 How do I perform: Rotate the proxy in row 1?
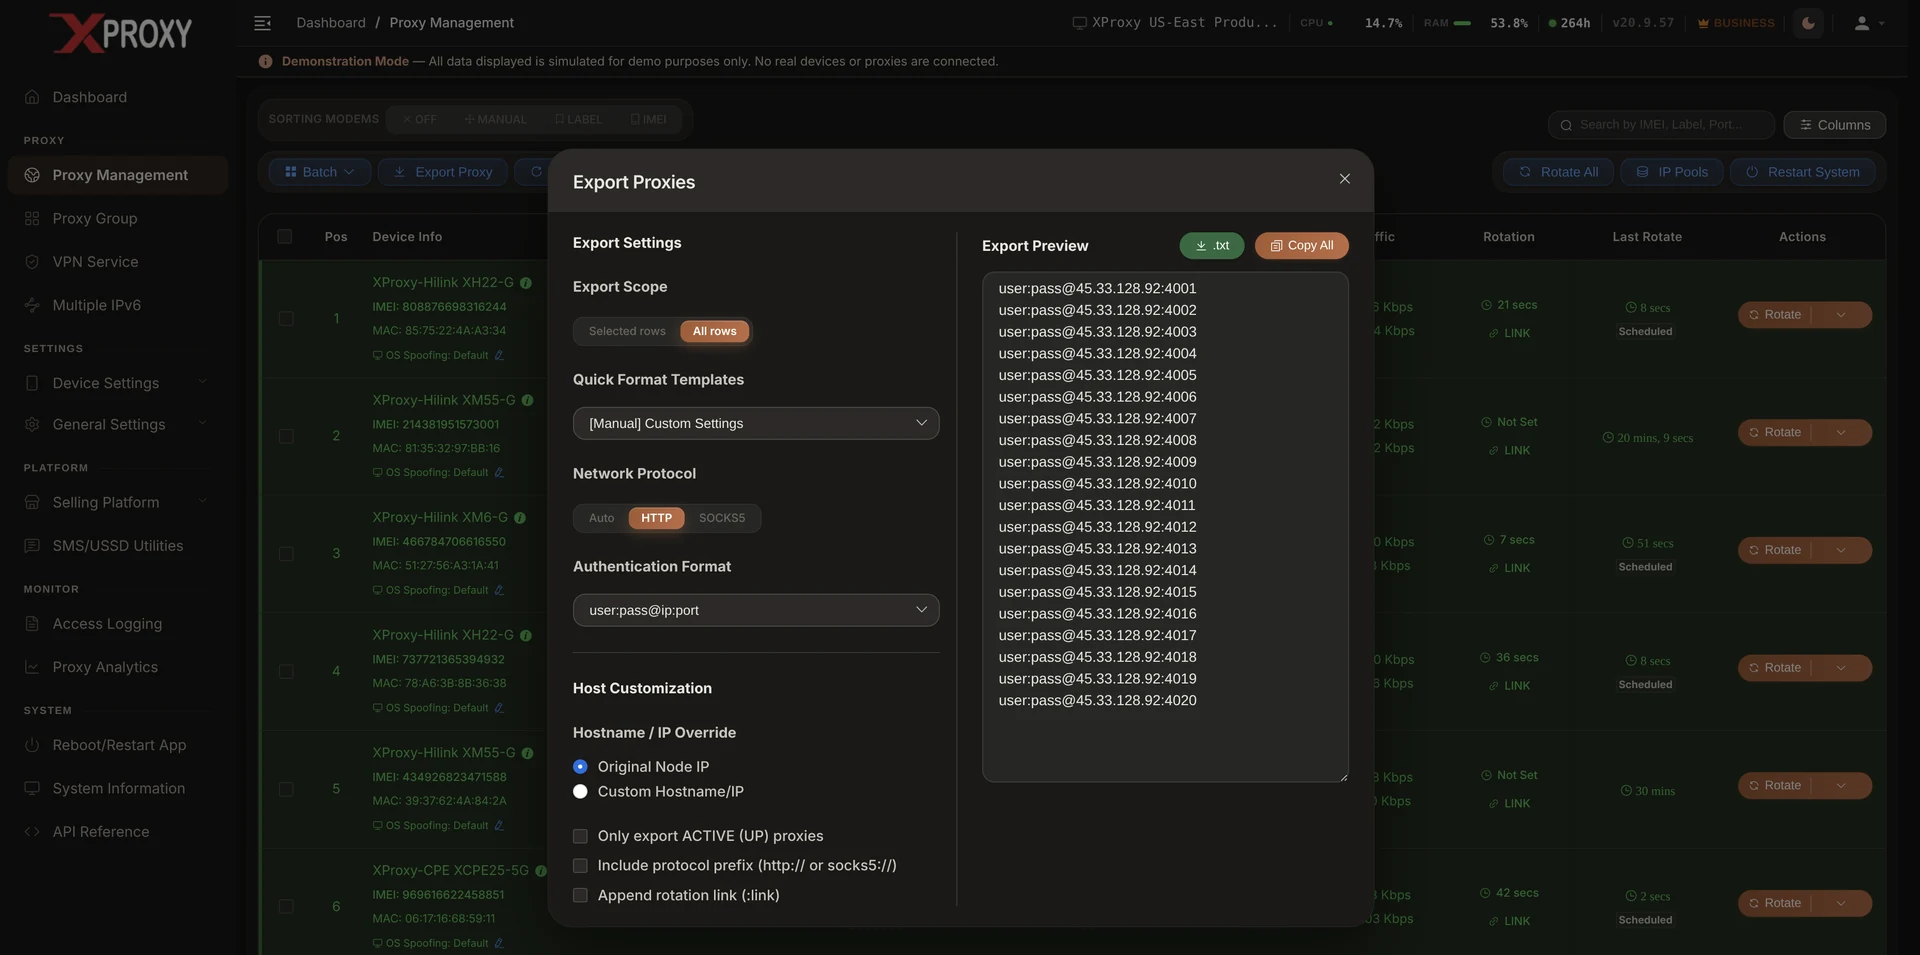[x=1775, y=315]
